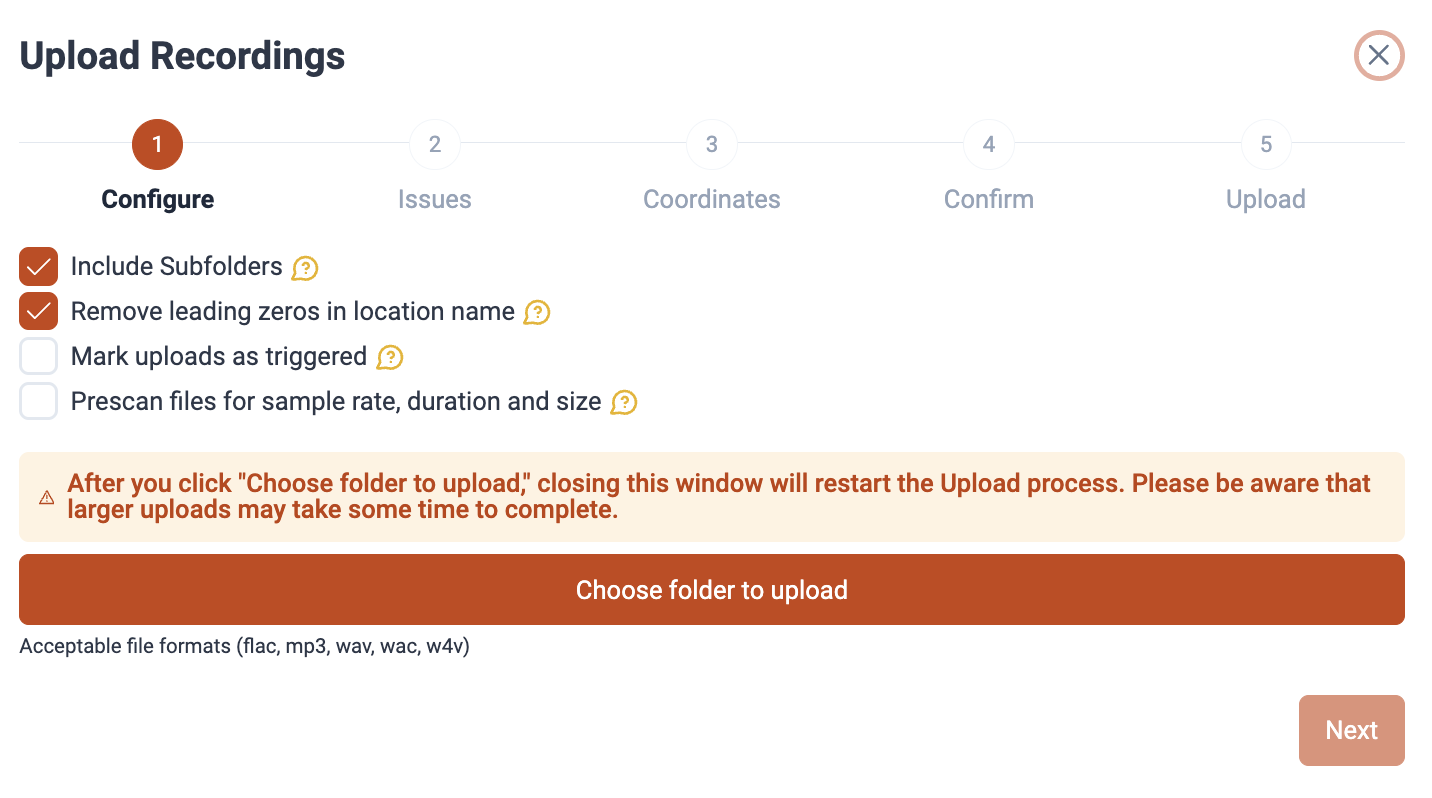Select step 4 circle for Confirm
Screen dimensions: 1432x798
pos(989,145)
